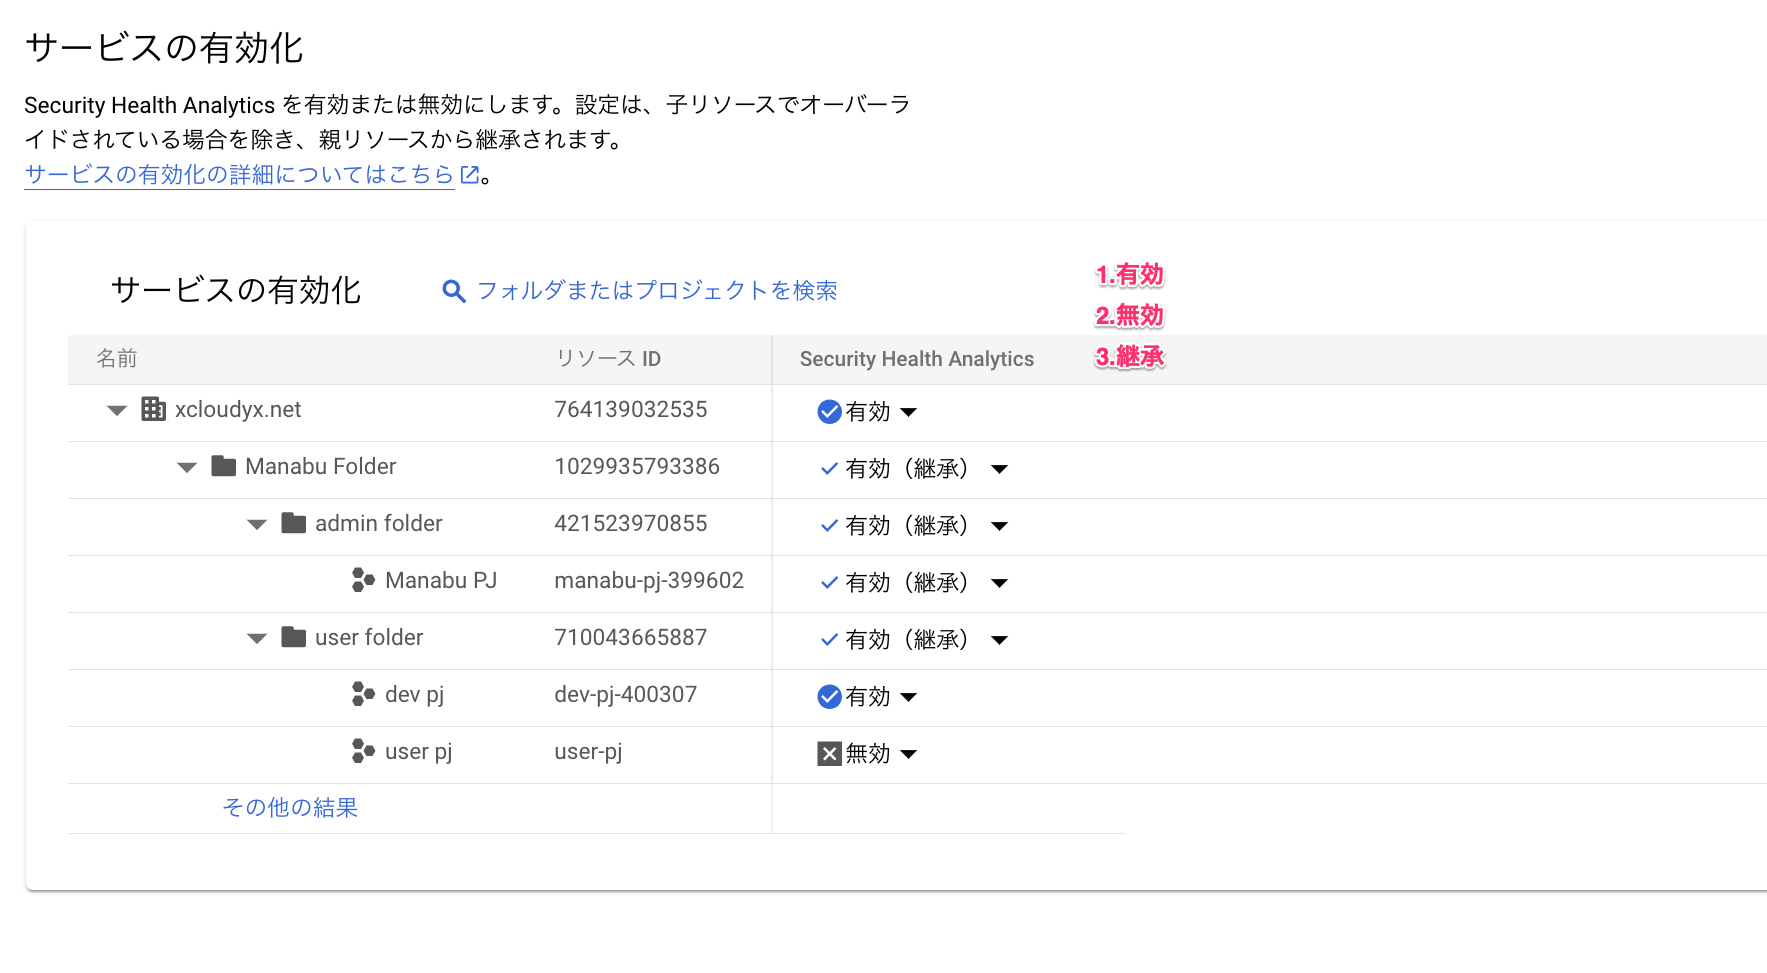
Task: Click the blue 有効 checkmark for xcloudyx.net
Action: (829, 412)
